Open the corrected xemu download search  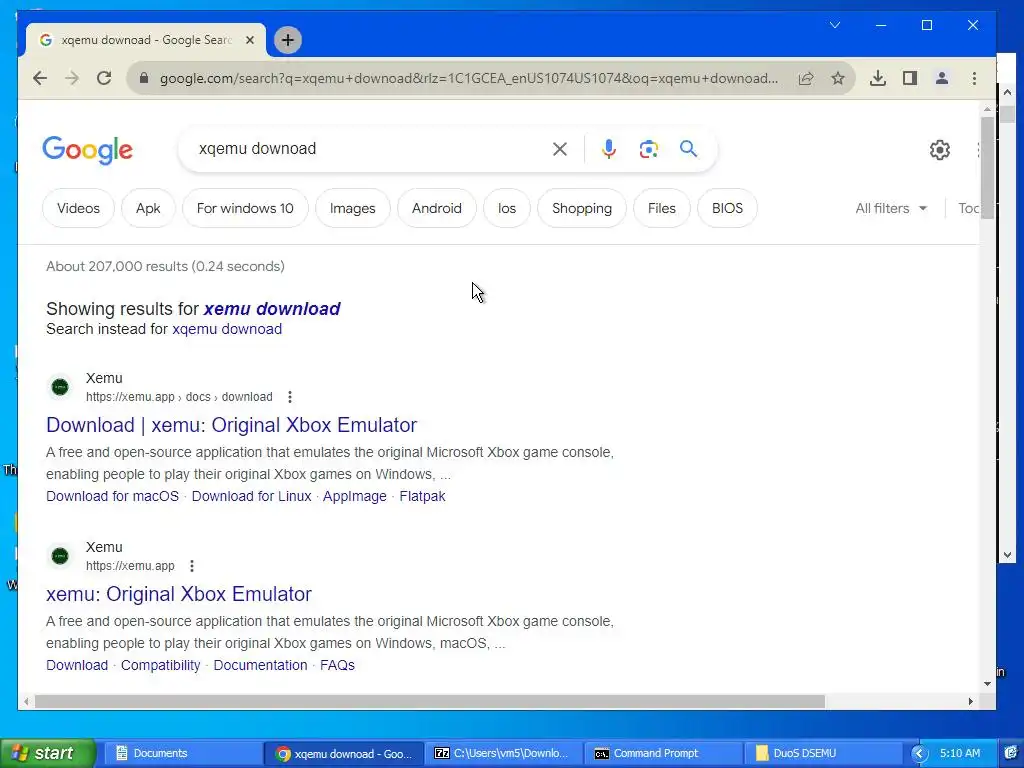click(272, 309)
